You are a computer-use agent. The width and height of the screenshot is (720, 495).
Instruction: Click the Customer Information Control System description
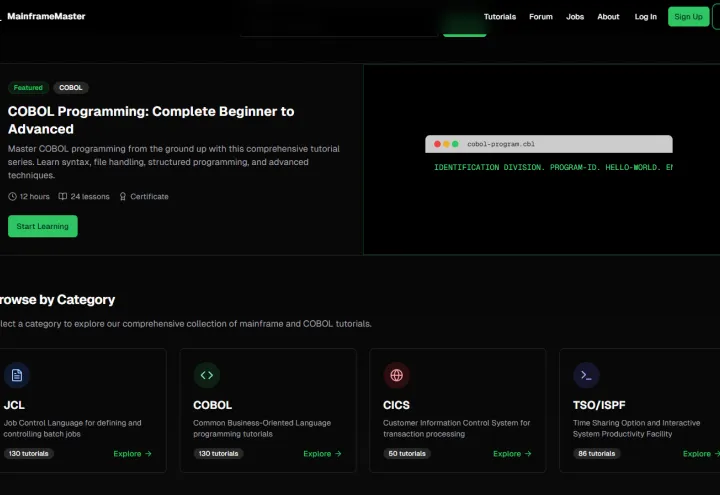tap(456, 428)
